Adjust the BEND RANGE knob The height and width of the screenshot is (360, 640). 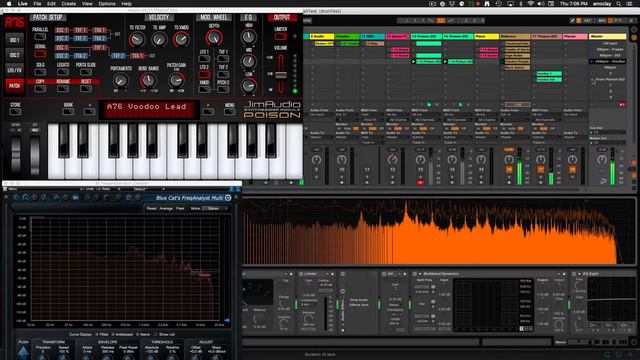tap(149, 80)
